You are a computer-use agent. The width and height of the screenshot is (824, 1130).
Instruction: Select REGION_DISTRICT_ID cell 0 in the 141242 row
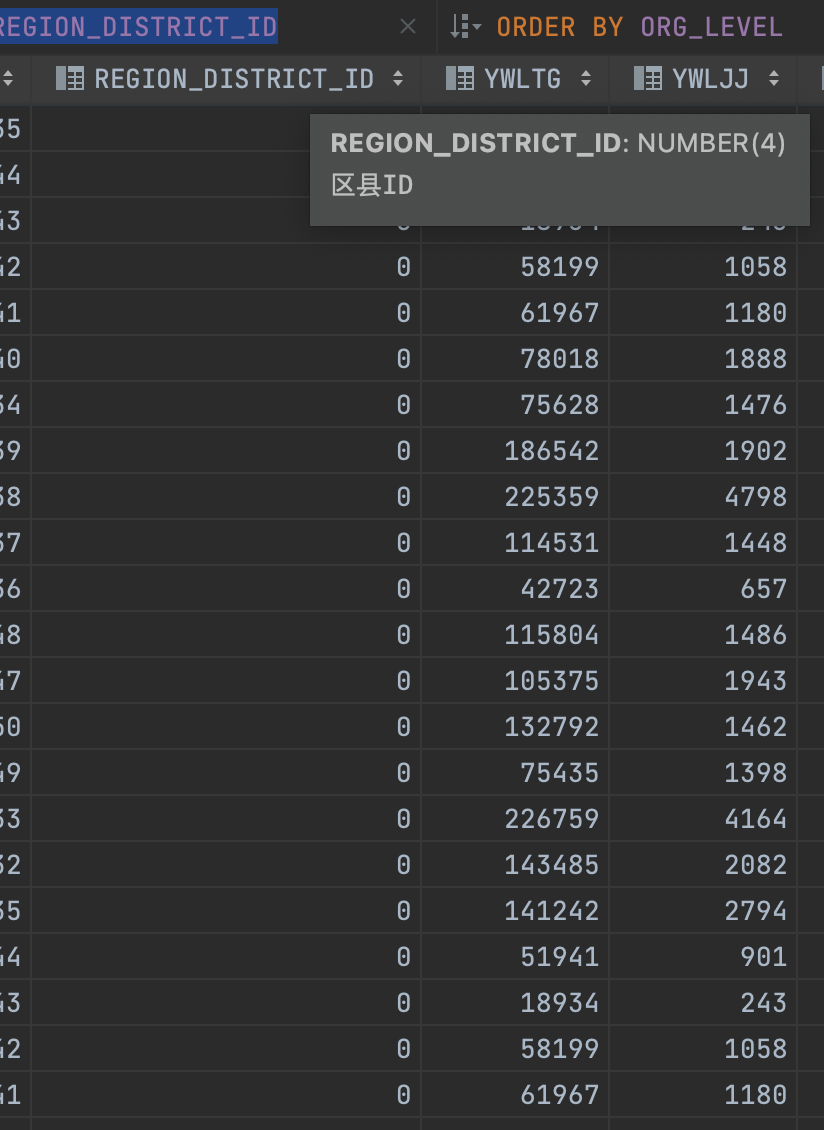[226, 910]
